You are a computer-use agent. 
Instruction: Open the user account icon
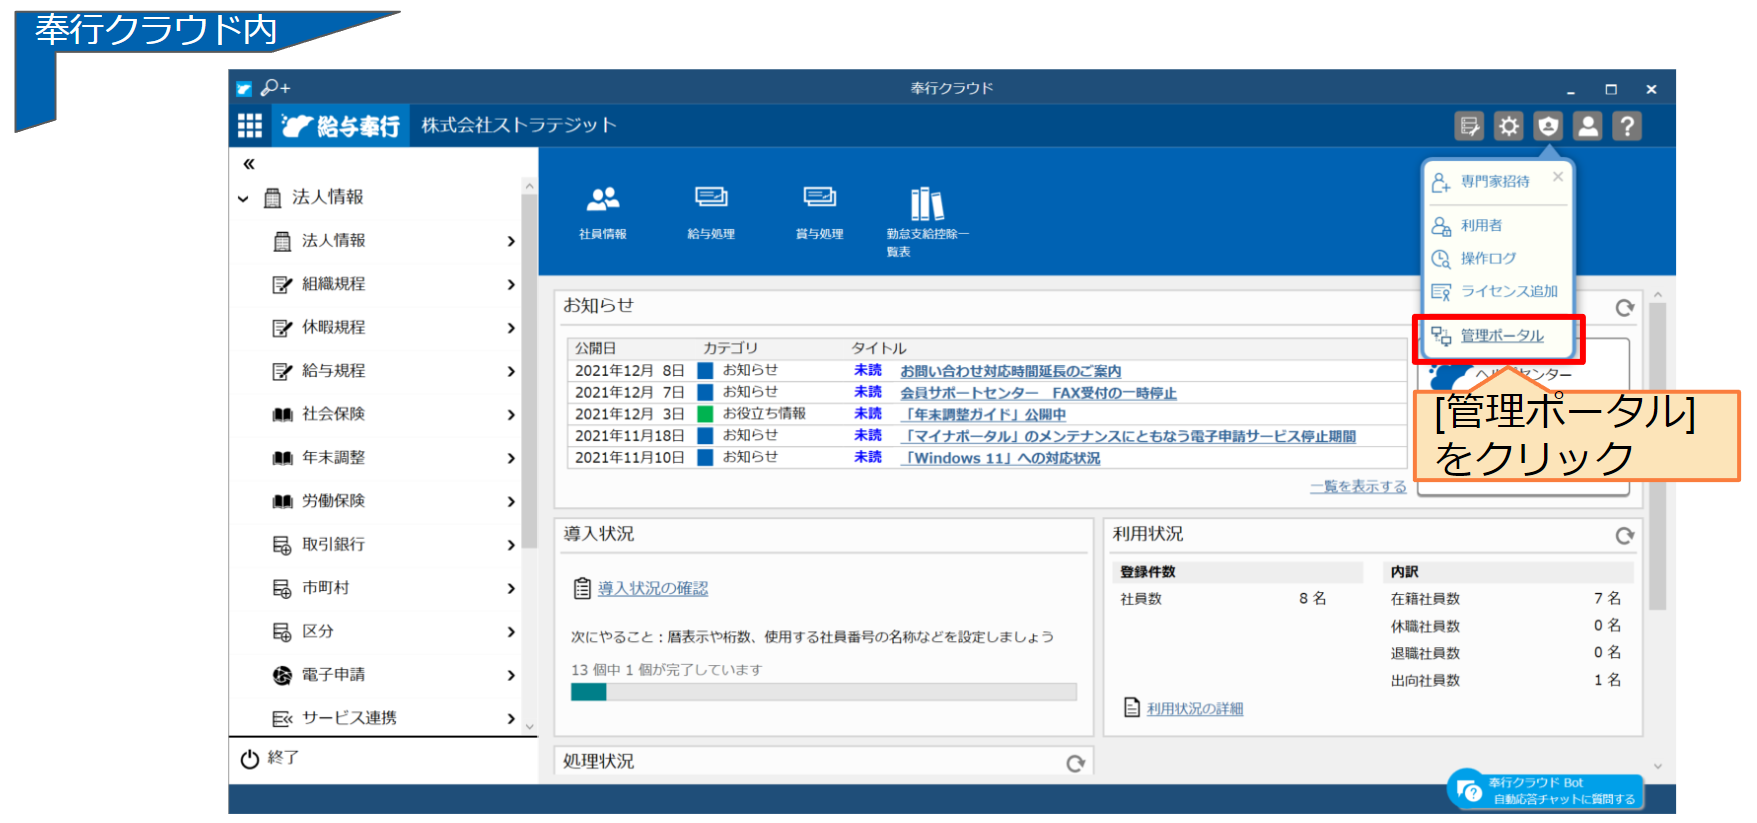coord(1588,126)
